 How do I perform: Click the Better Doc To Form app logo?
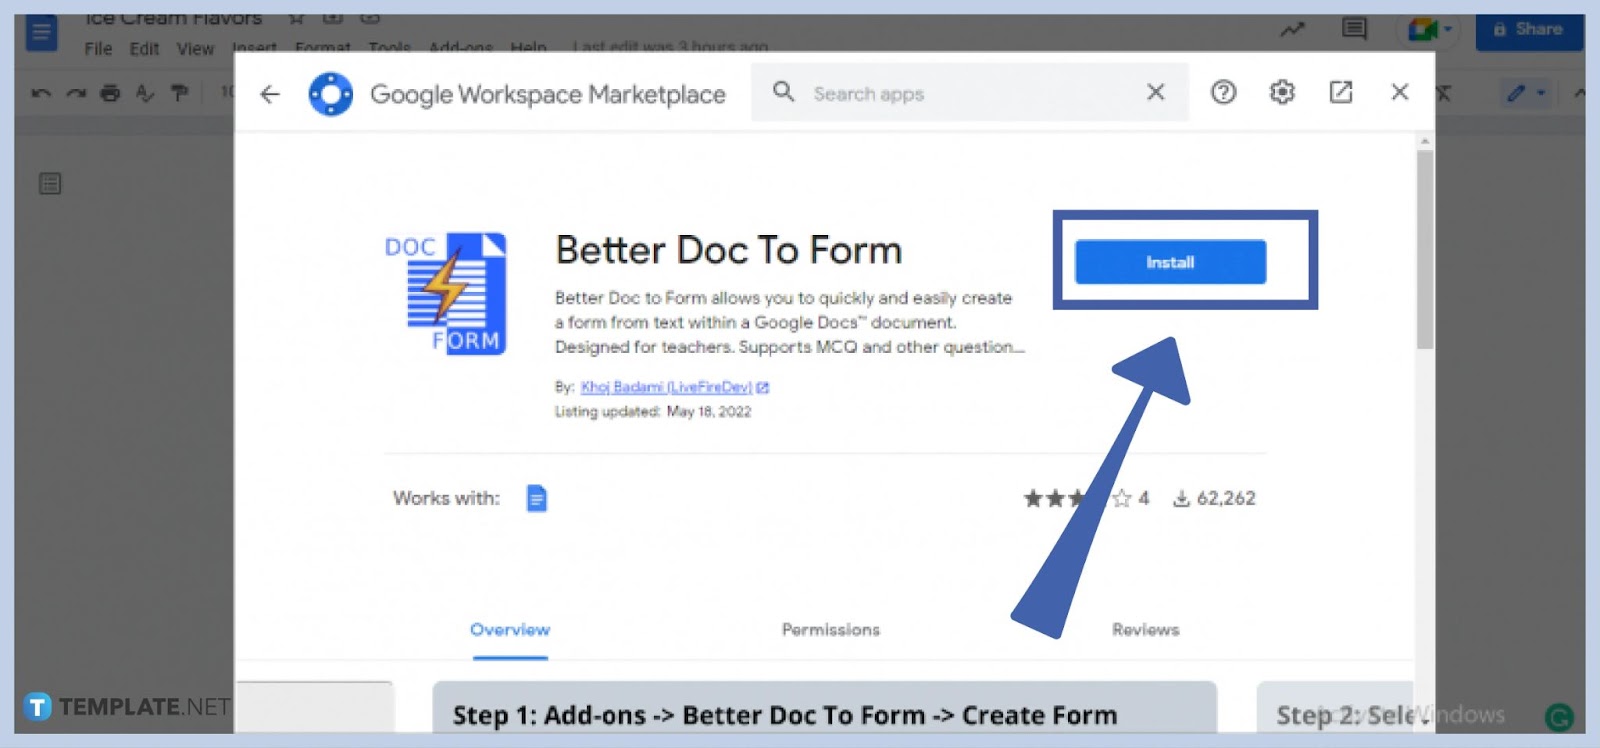click(447, 294)
